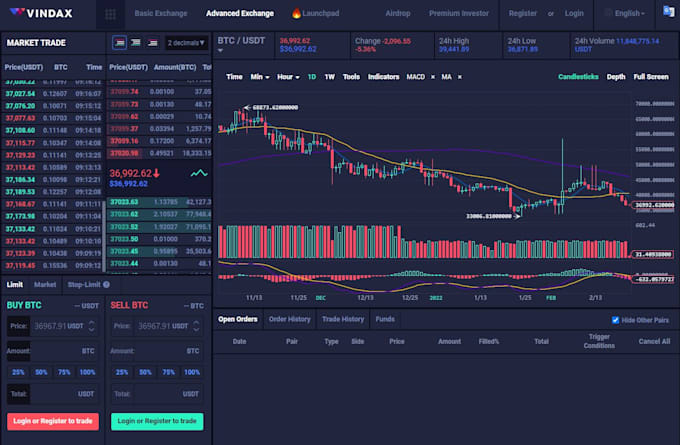Image resolution: width=680 pixels, height=445 pixels.
Task: Open the Funds tab
Action: tap(385, 319)
